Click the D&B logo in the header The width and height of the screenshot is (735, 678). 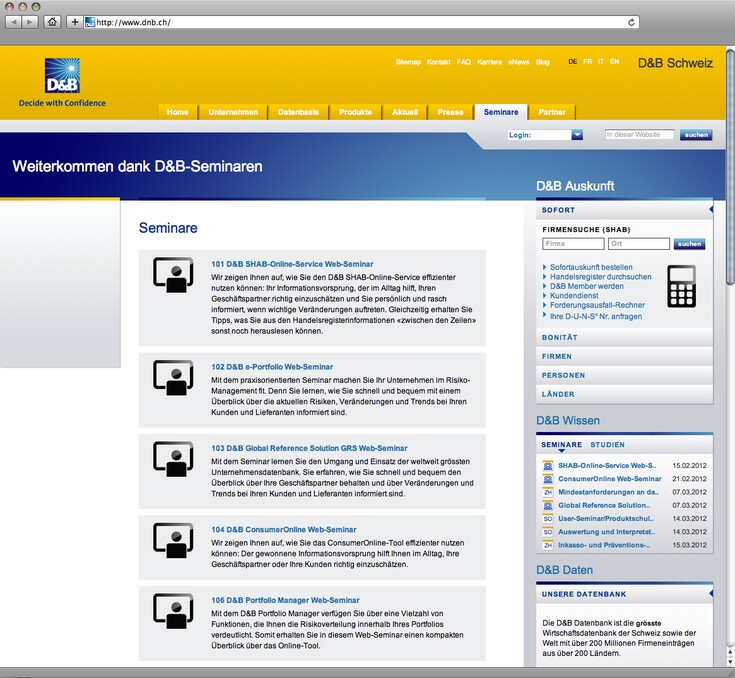click(x=62, y=75)
